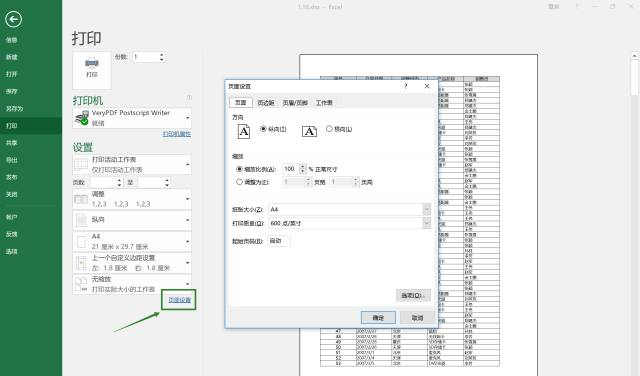Expand the custom margins 上一个自定义边距设置 dropdown
Screen dimensions: 640x376
[x=132, y=263]
